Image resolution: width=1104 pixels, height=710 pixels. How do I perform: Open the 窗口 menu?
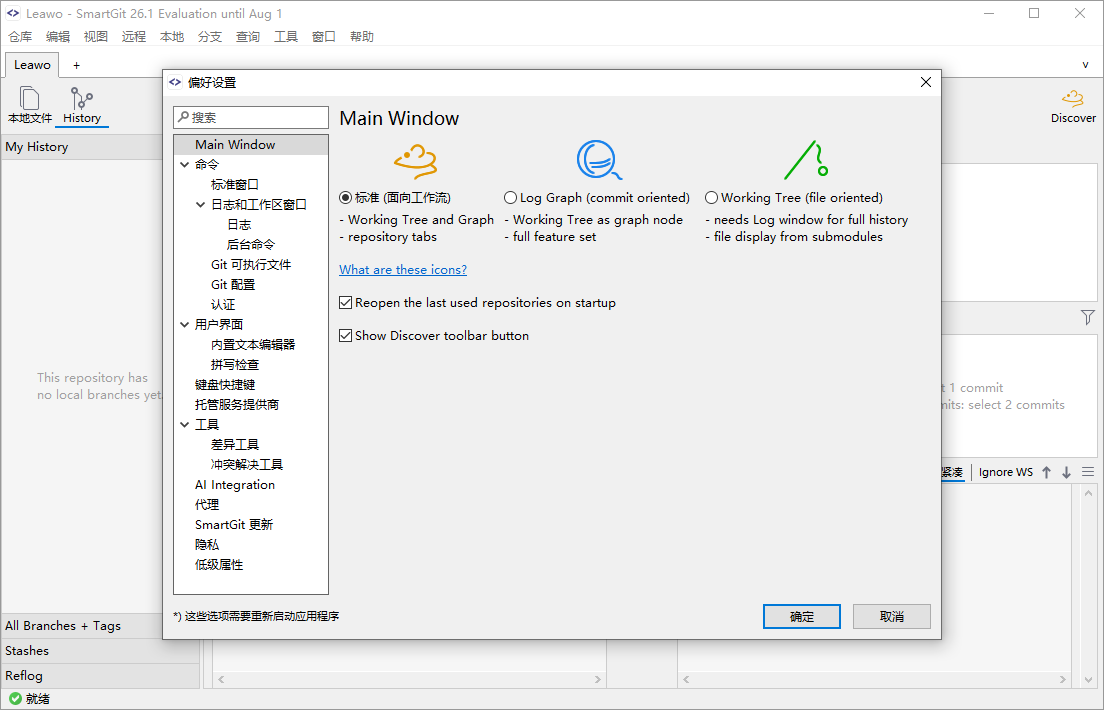(x=324, y=37)
